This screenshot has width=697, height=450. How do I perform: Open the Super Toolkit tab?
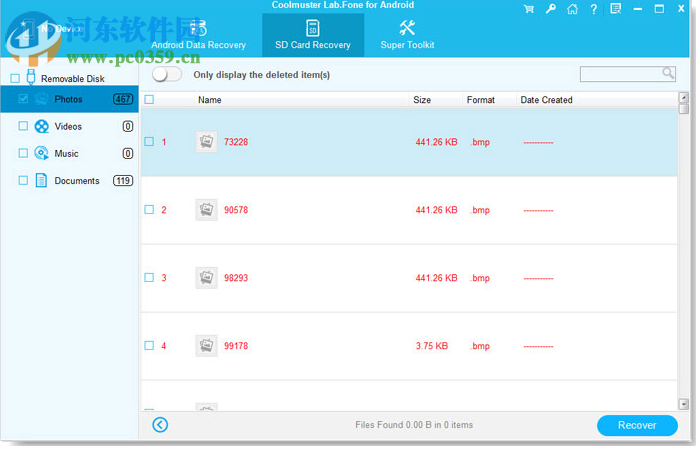(407, 35)
